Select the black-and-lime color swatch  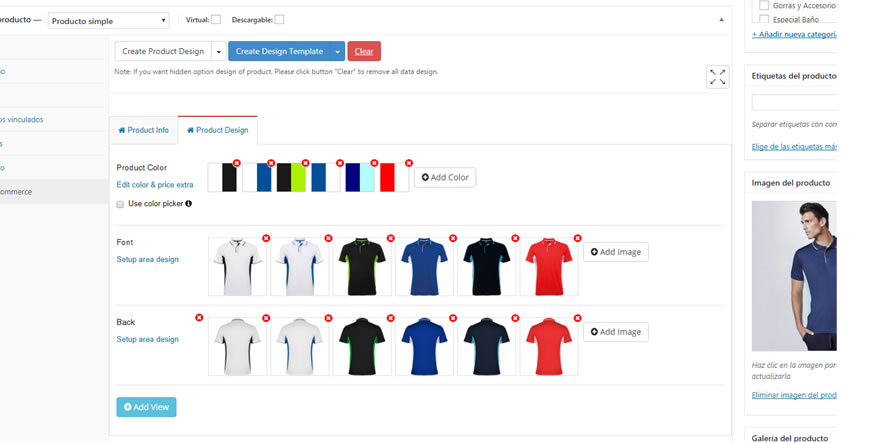click(291, 178)
